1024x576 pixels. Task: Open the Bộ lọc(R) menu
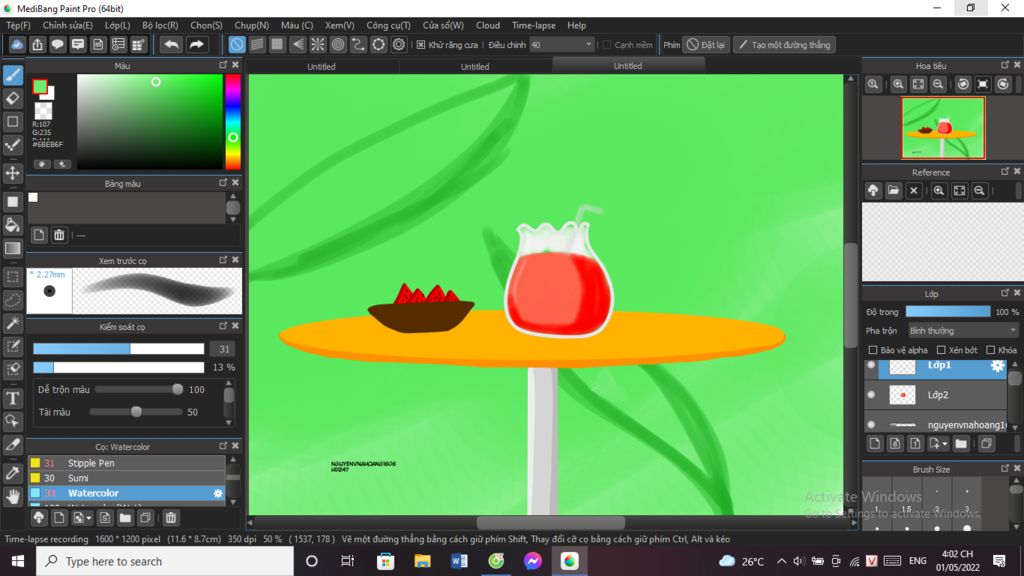tap(160, 25)
